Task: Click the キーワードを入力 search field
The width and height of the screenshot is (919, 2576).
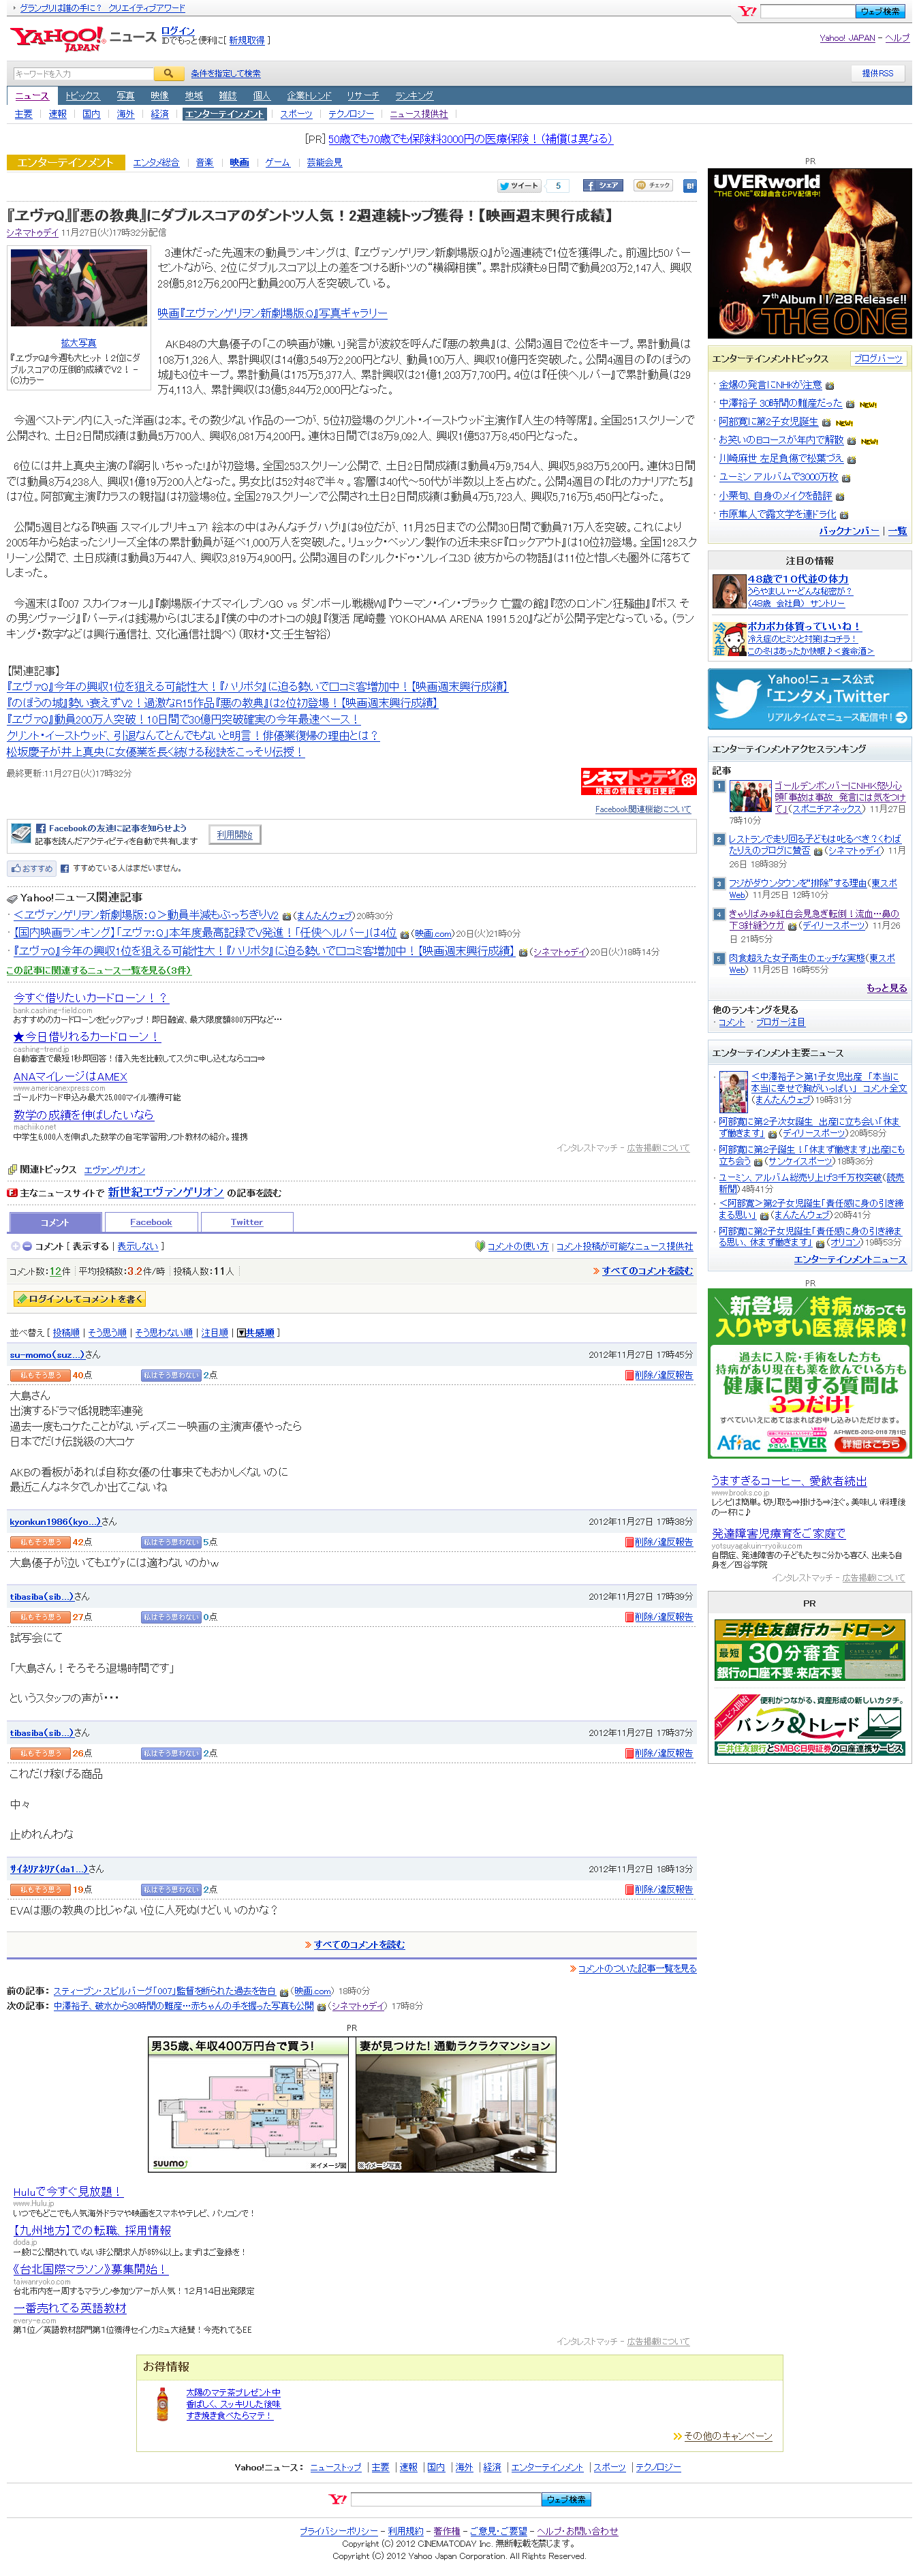Action: (83, 74)
